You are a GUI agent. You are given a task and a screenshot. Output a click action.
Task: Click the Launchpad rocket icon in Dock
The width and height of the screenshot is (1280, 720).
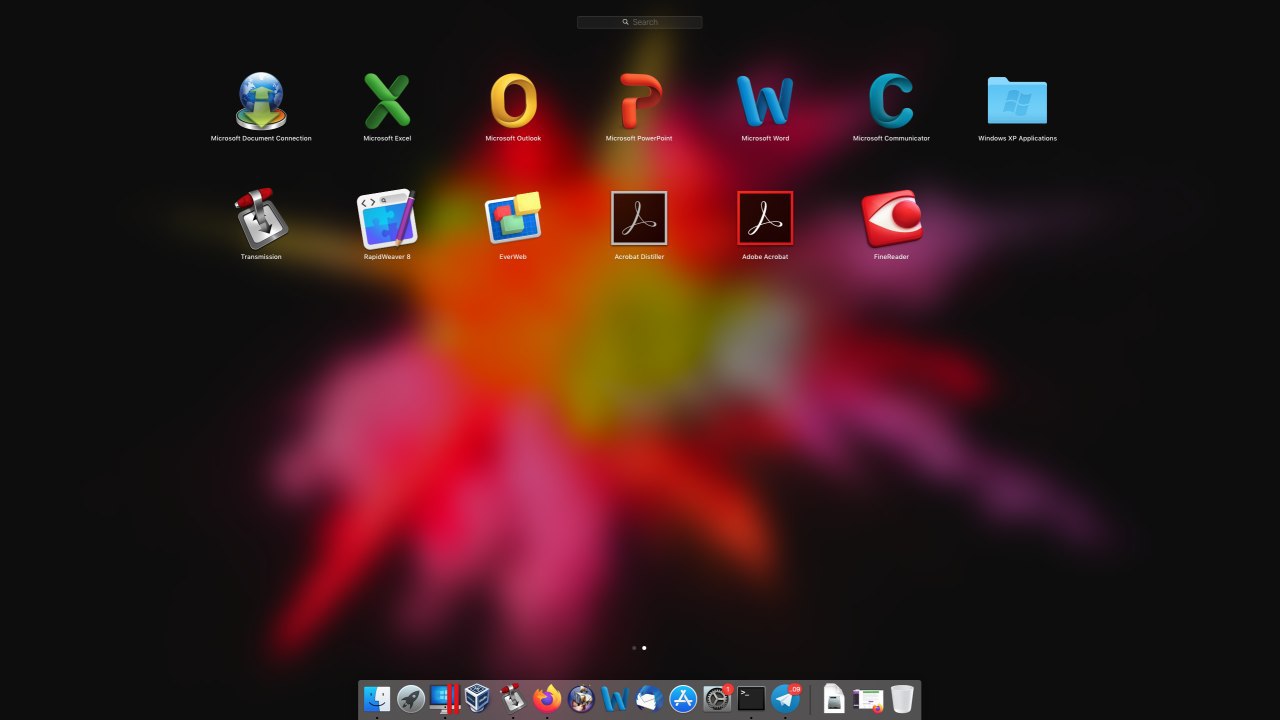(411, 699)
